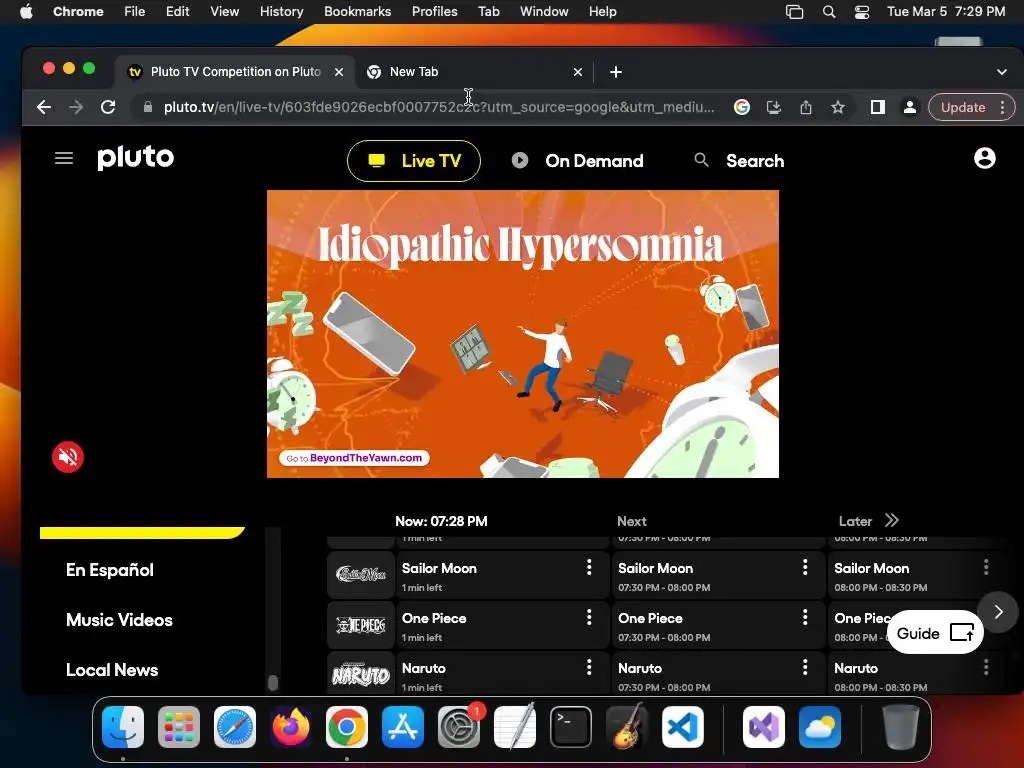The height and width of the screenshot is (768, 1024).
Task: Open options for One Piece 07:30 PM show
Action: [805, 617]
